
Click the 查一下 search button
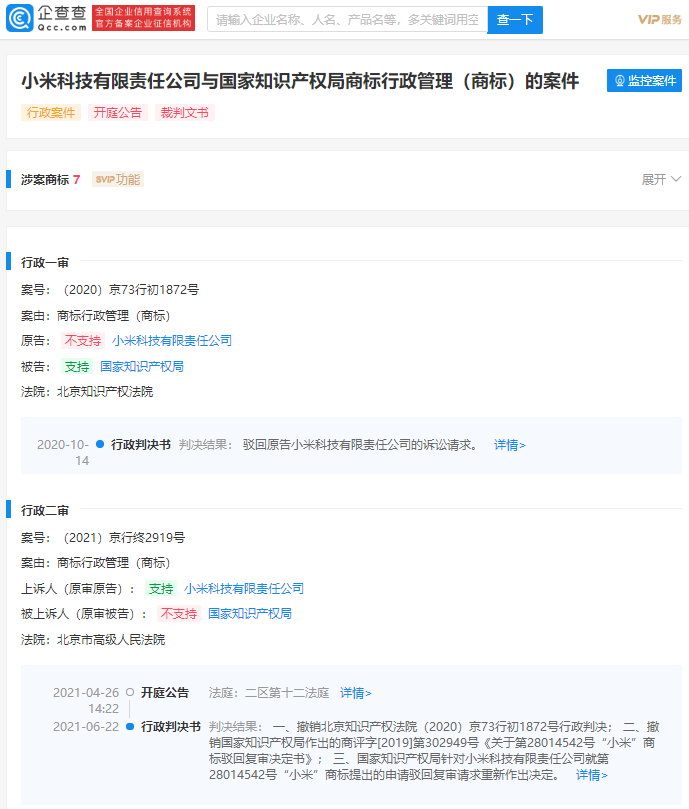[x=515, y=19]
